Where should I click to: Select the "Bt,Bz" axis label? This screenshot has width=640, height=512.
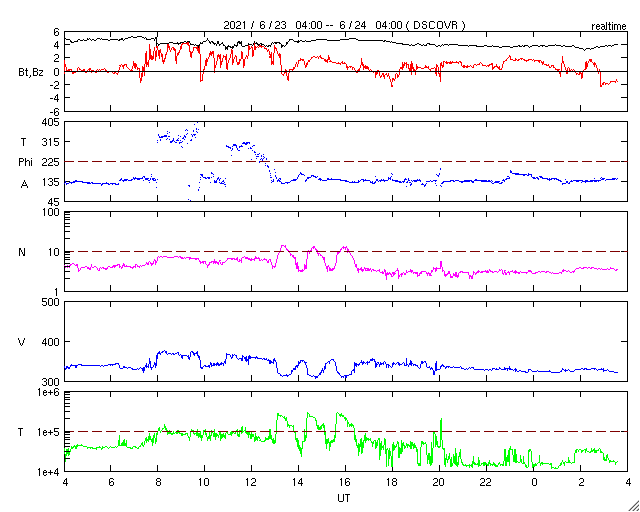pyautogui.click(x=31, y=73)
